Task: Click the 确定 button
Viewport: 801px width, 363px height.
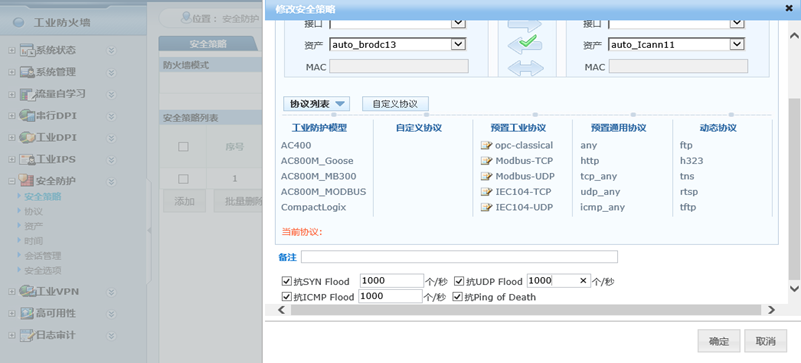Action: coord(719,341)
